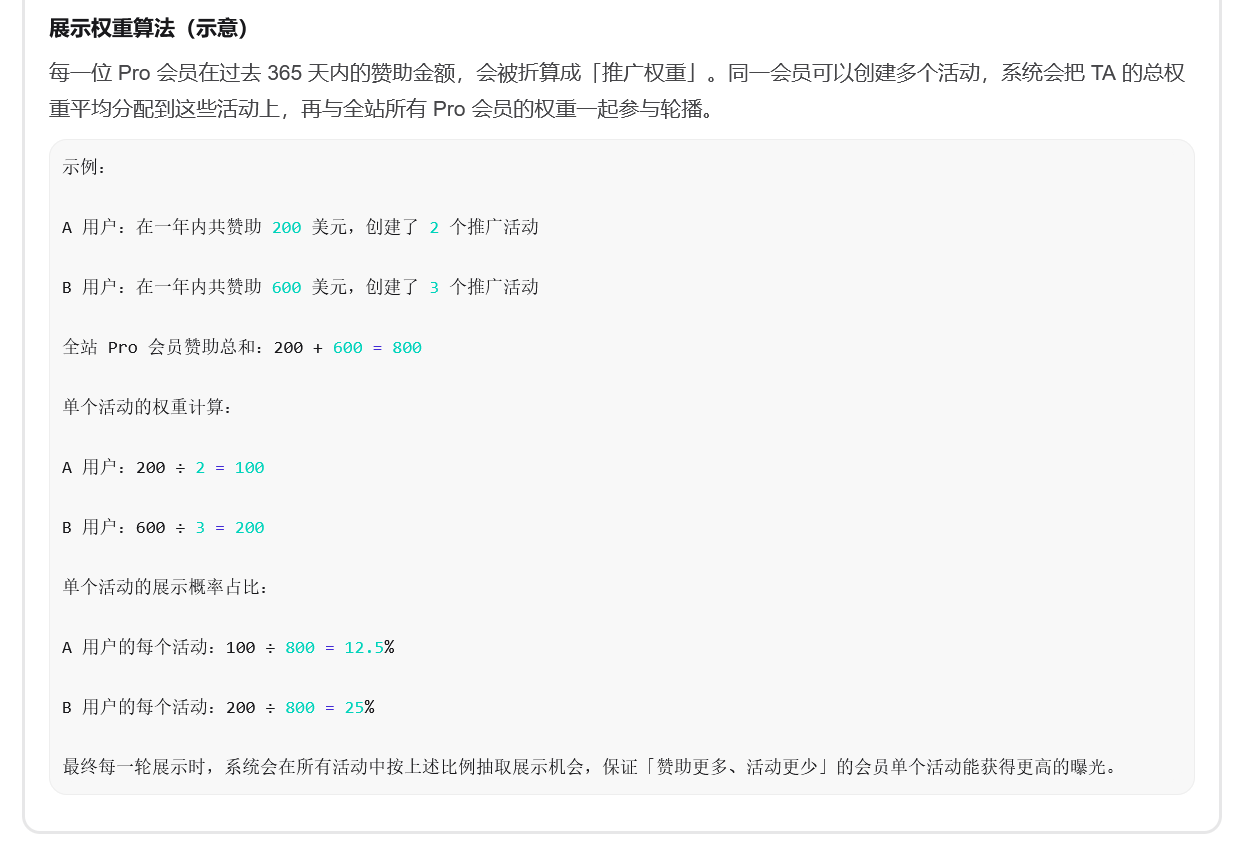Viewport: 1237px width, 855px height.
Task: Click highlighted 600 in B 用户 sponsorship line
Action: point(286,287)
